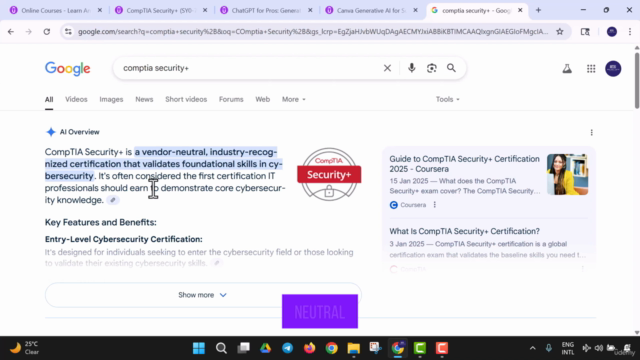Click Key Features and Benefits heading
The width and height of the screenshot is (640, 360).
(100, 222)
